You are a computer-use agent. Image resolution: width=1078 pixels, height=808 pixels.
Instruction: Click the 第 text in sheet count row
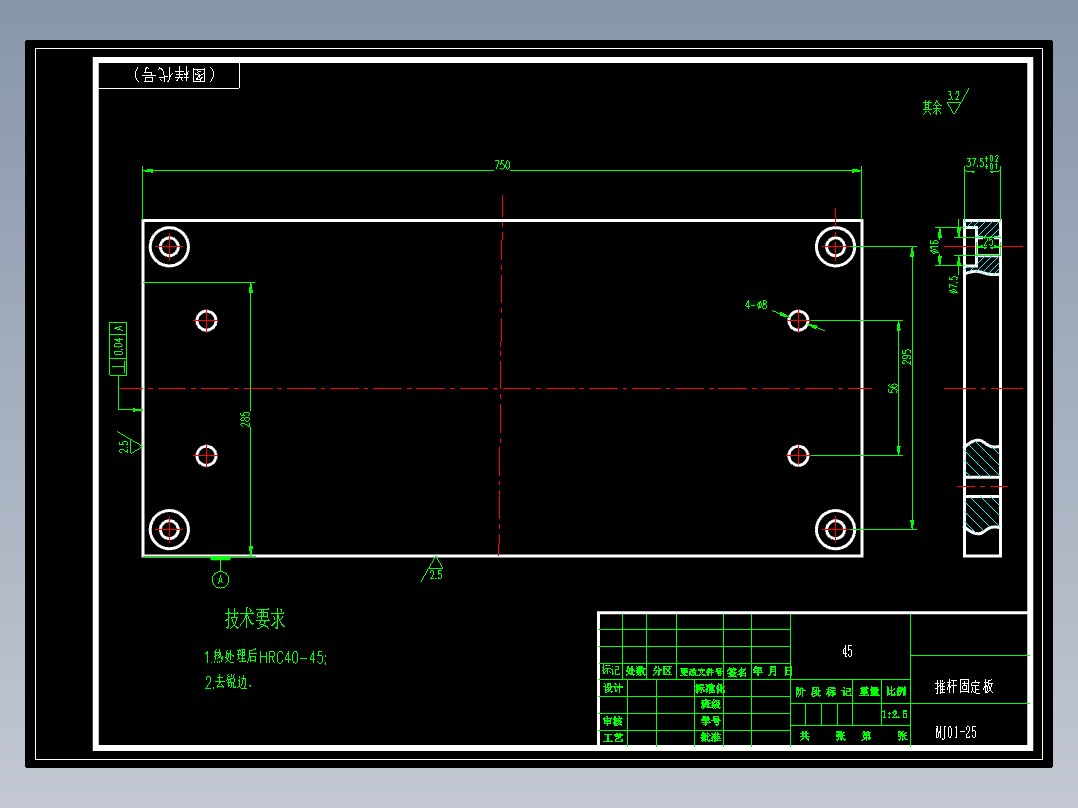click(x=866, y=736)
